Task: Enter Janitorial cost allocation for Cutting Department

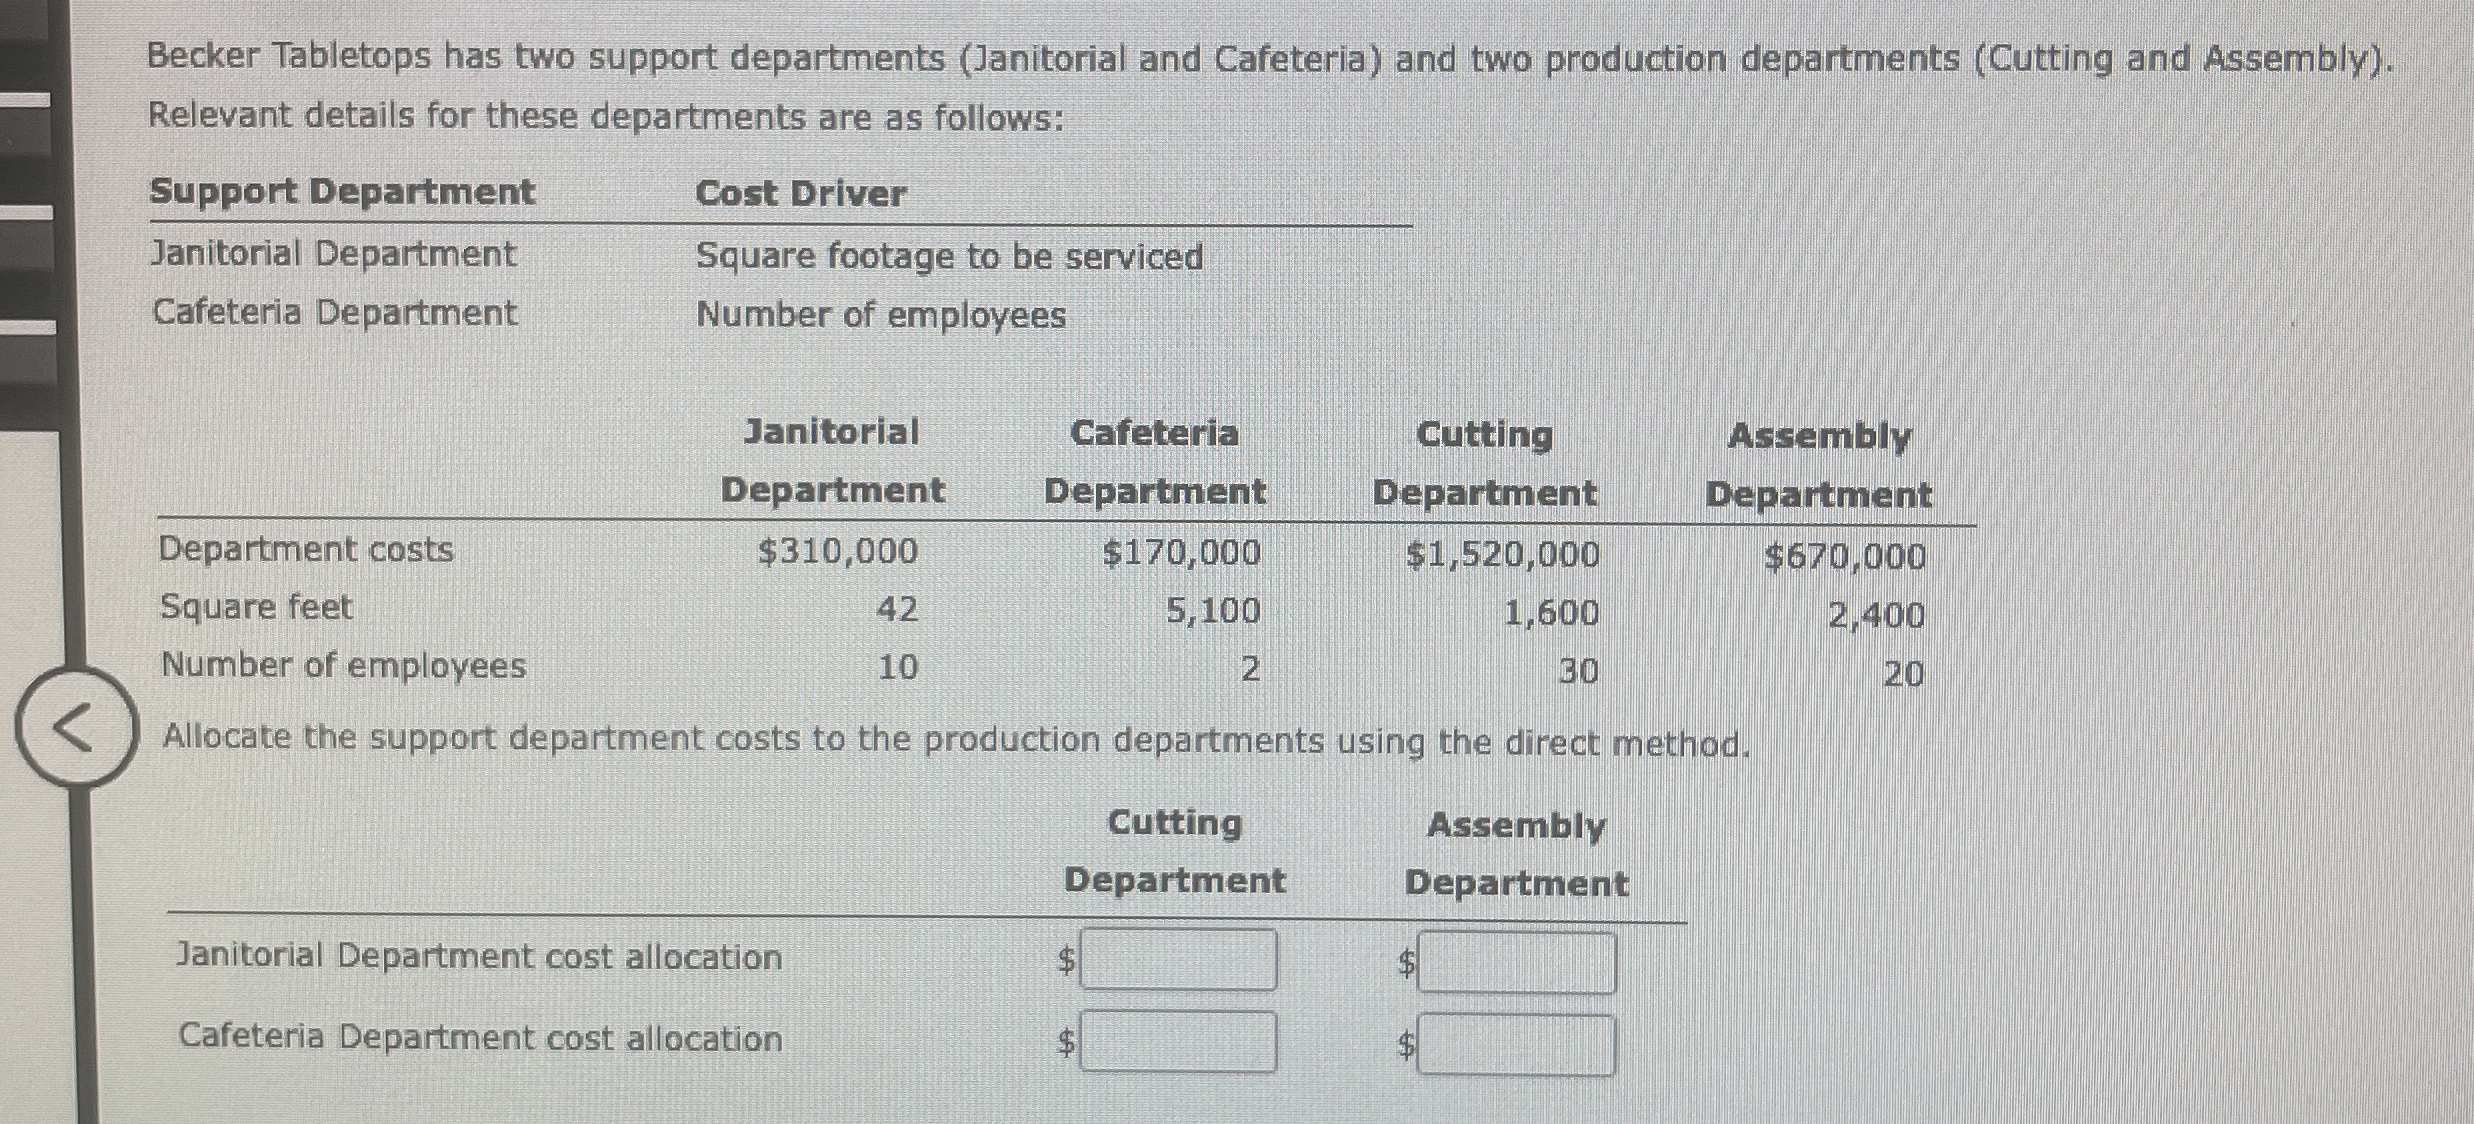Action: (1178, 960)
